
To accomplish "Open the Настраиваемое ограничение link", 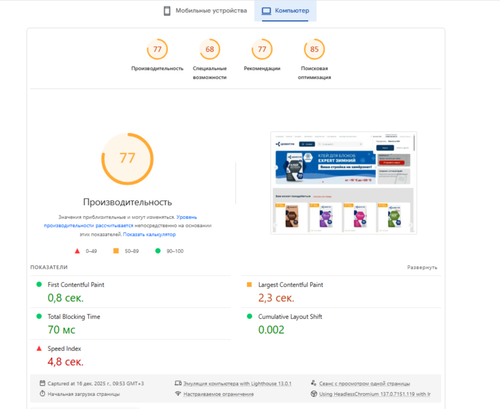I will pos(218,394).
